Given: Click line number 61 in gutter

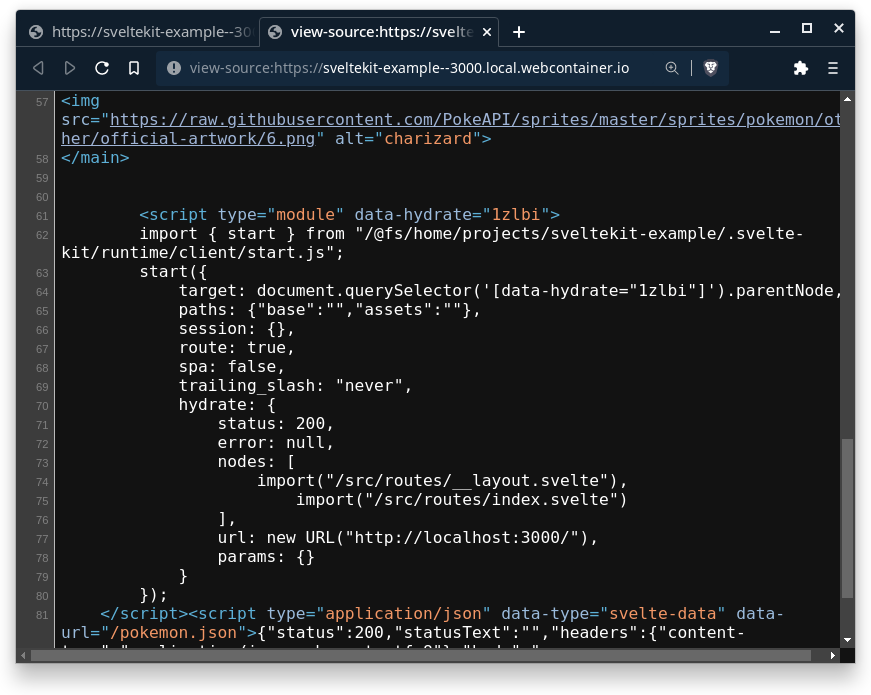Looking at the screenshot, I should 42,216.
